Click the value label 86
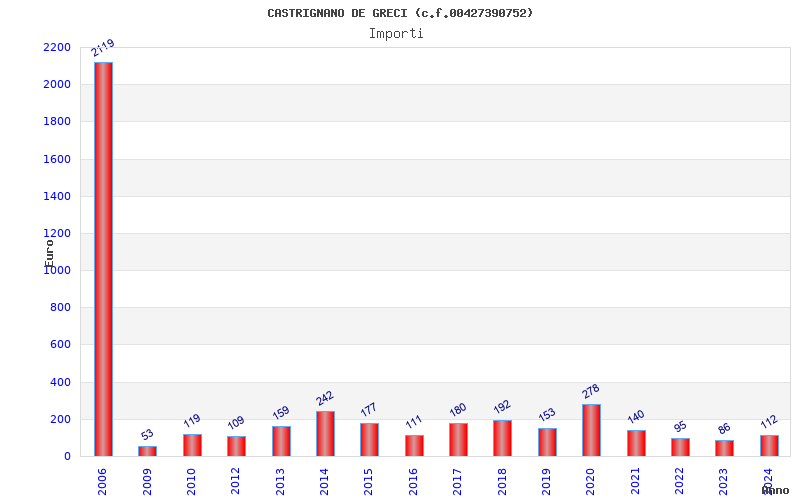The height and width of the screenshot is (500, 800). 724,429
